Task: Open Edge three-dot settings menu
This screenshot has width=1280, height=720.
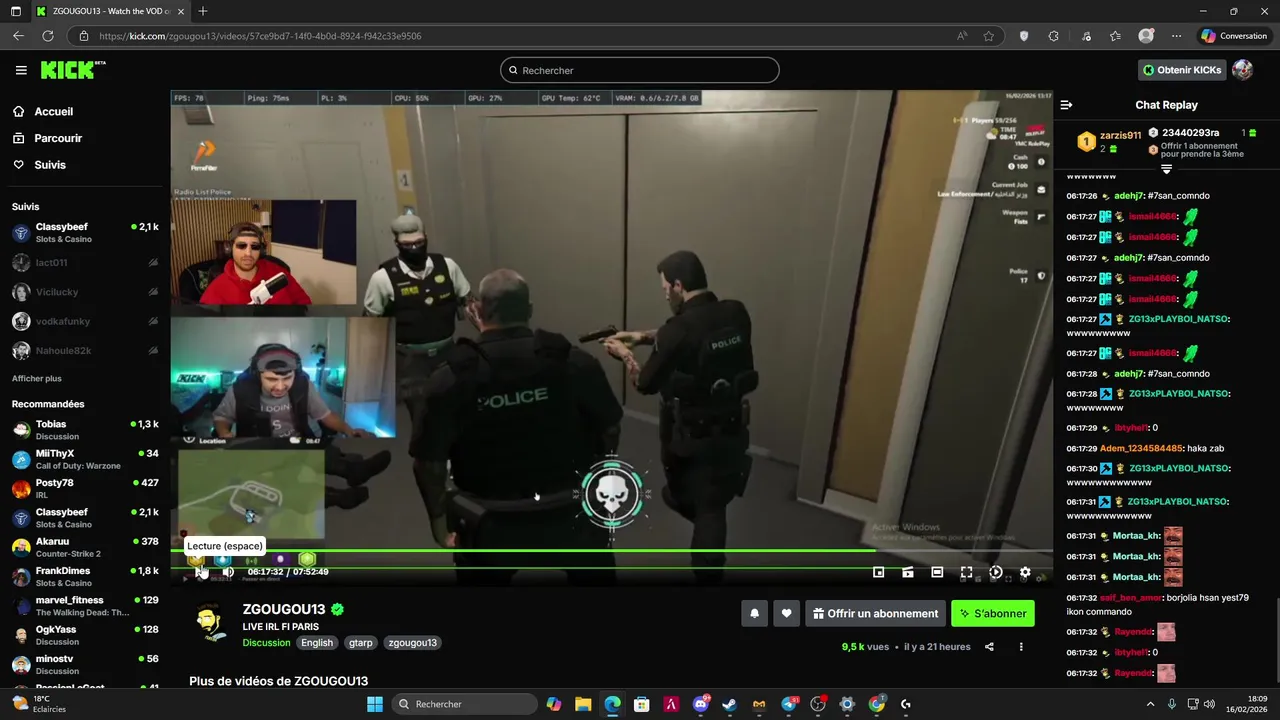Action: click(1176, 36)
